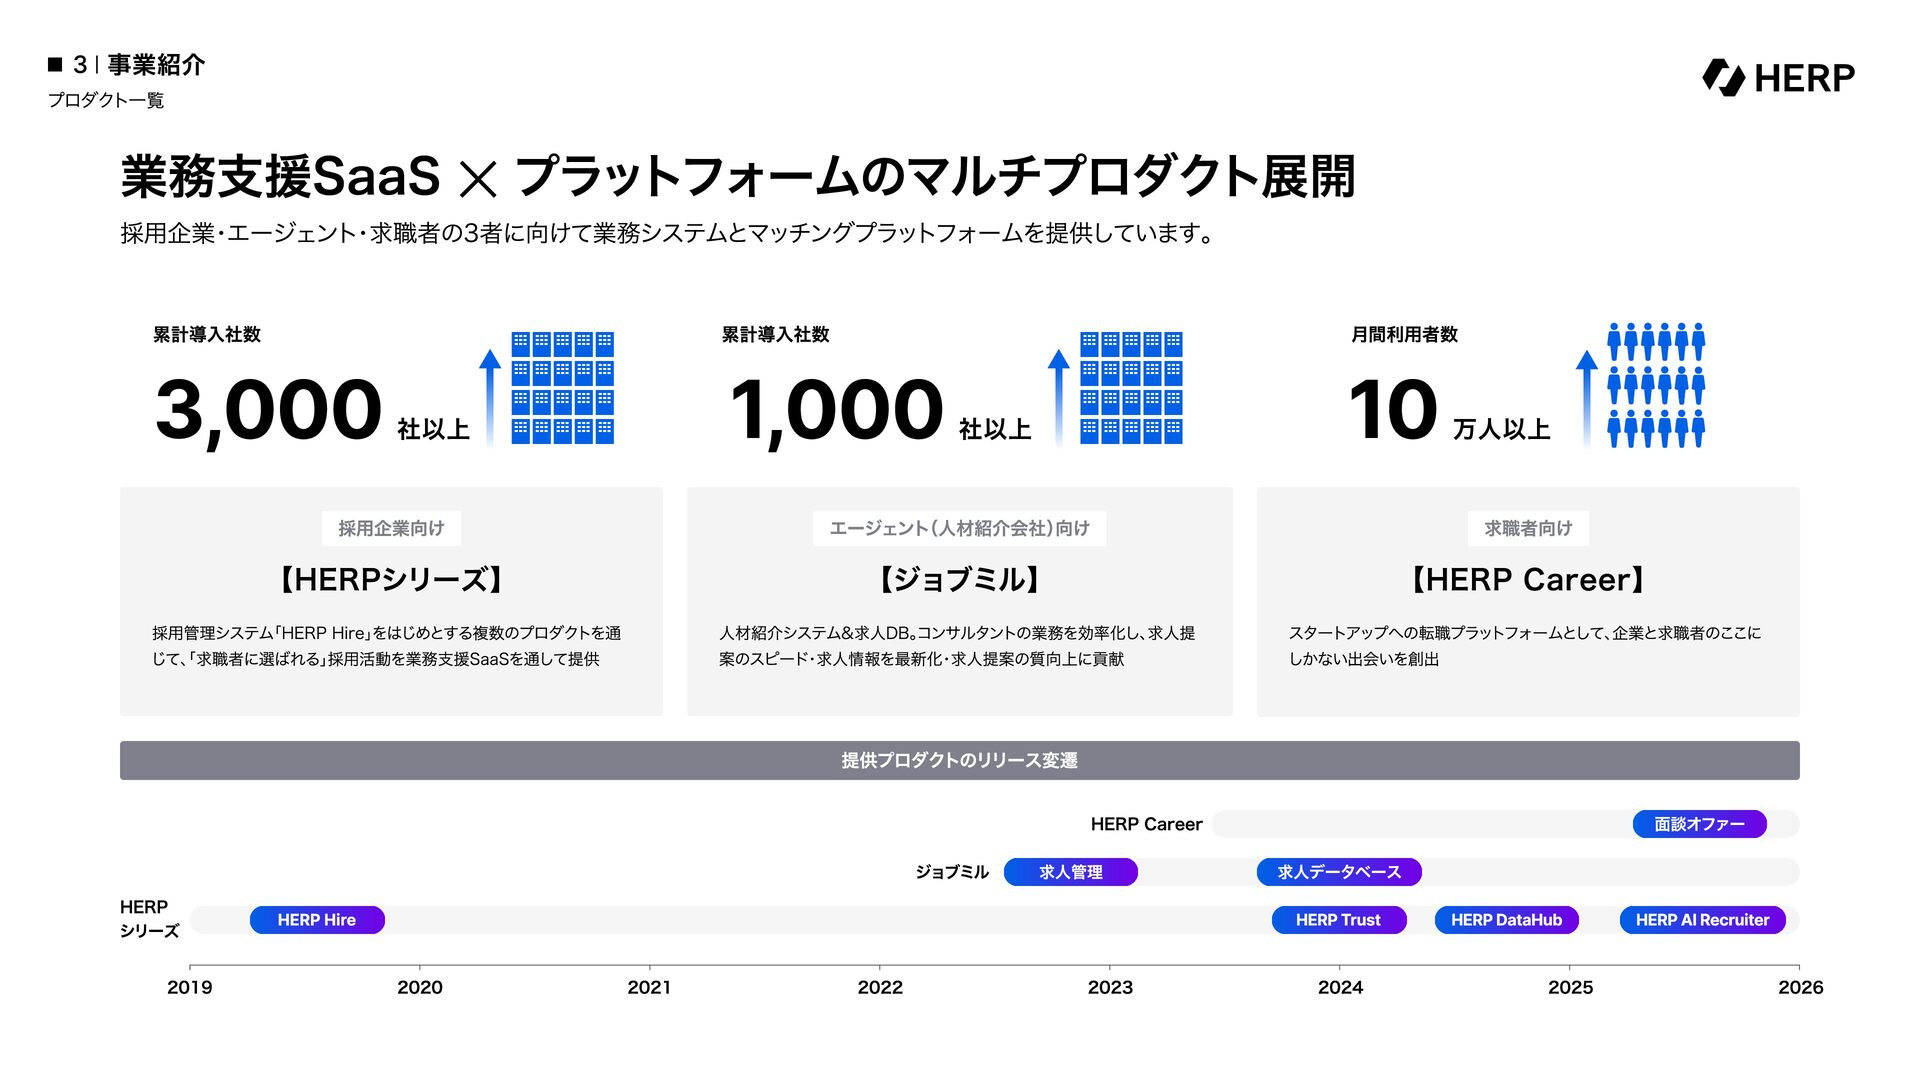The width and height of the screenshot is (1920, 1080).
Task: Select the HERP AI Recruiter timeline pill
Action: (x=1703, y=920)
